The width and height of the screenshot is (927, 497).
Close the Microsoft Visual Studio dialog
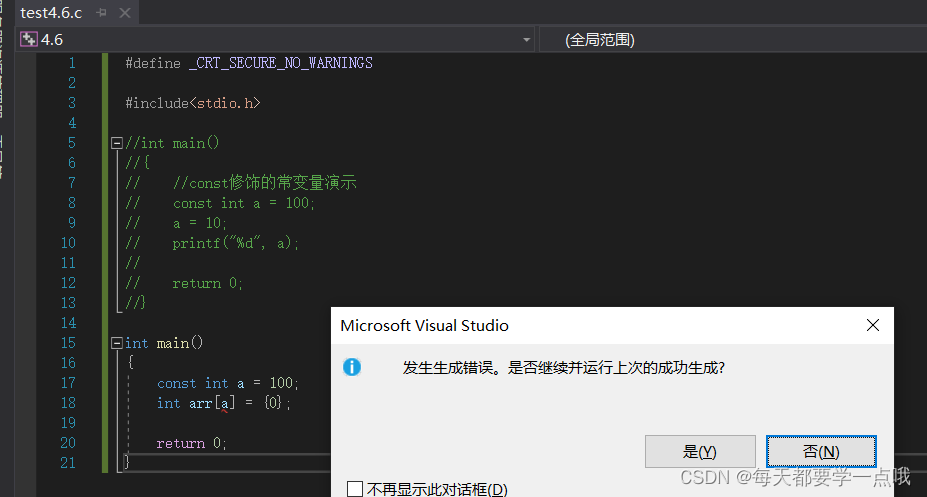872,325
